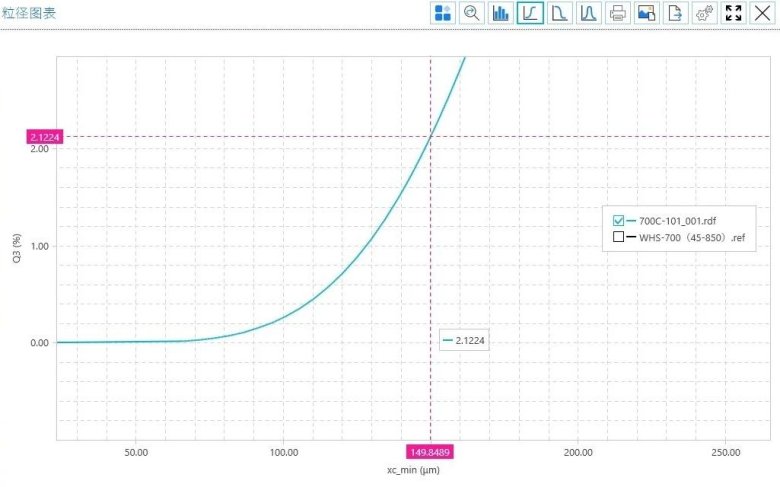Viewport: 780px width, 487px height.
Task: Click the pink 149.8489 x-axis marker
Action: pyautogui.click(x=431, y=452)
